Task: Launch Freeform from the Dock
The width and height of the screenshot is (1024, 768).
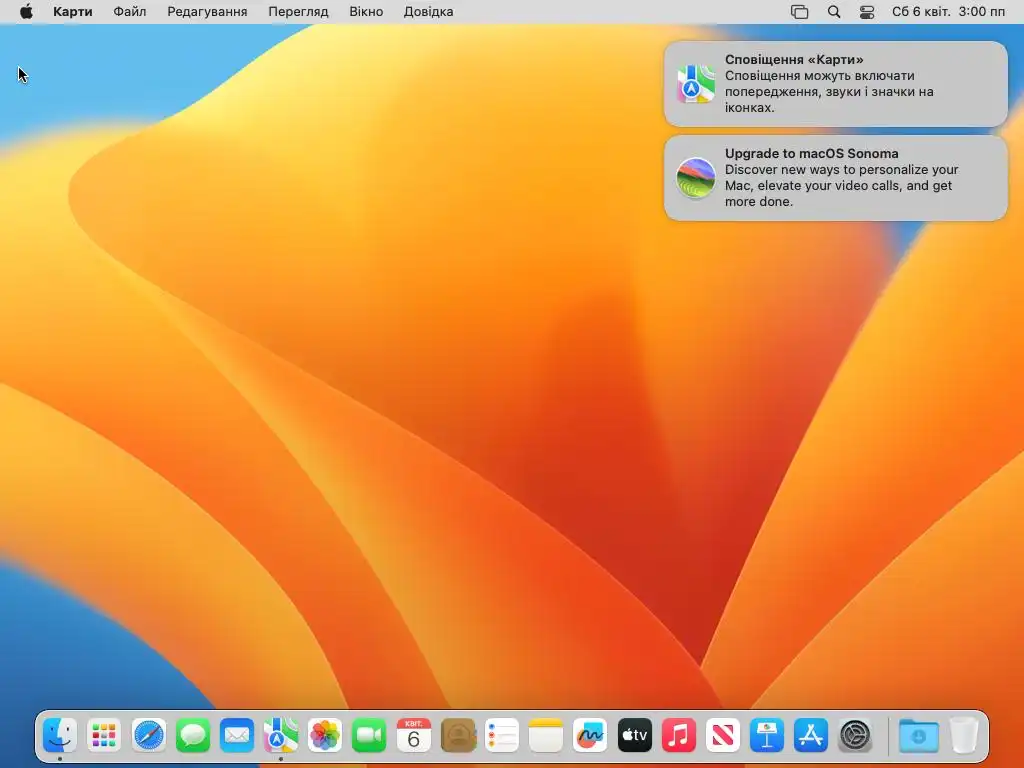Action: tap(590, 735)
